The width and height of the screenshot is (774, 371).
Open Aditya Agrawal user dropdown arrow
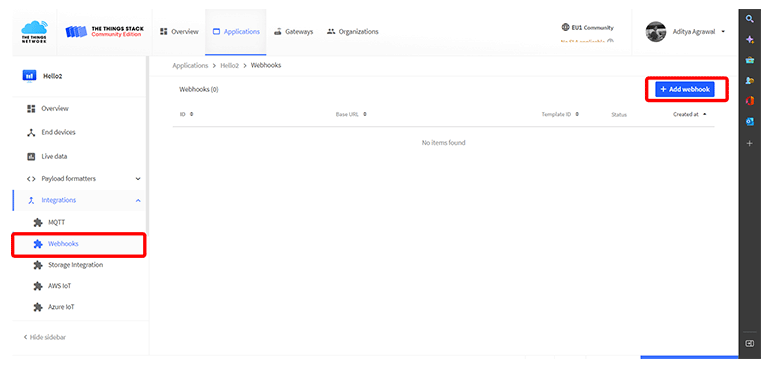723,32
